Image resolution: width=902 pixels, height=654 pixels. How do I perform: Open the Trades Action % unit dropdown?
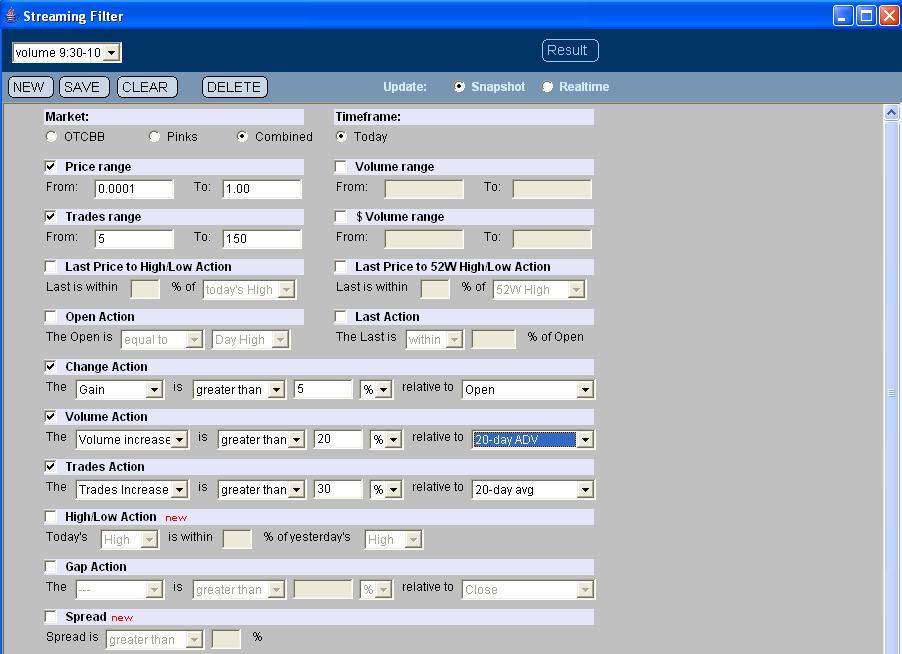coord(386,489)
